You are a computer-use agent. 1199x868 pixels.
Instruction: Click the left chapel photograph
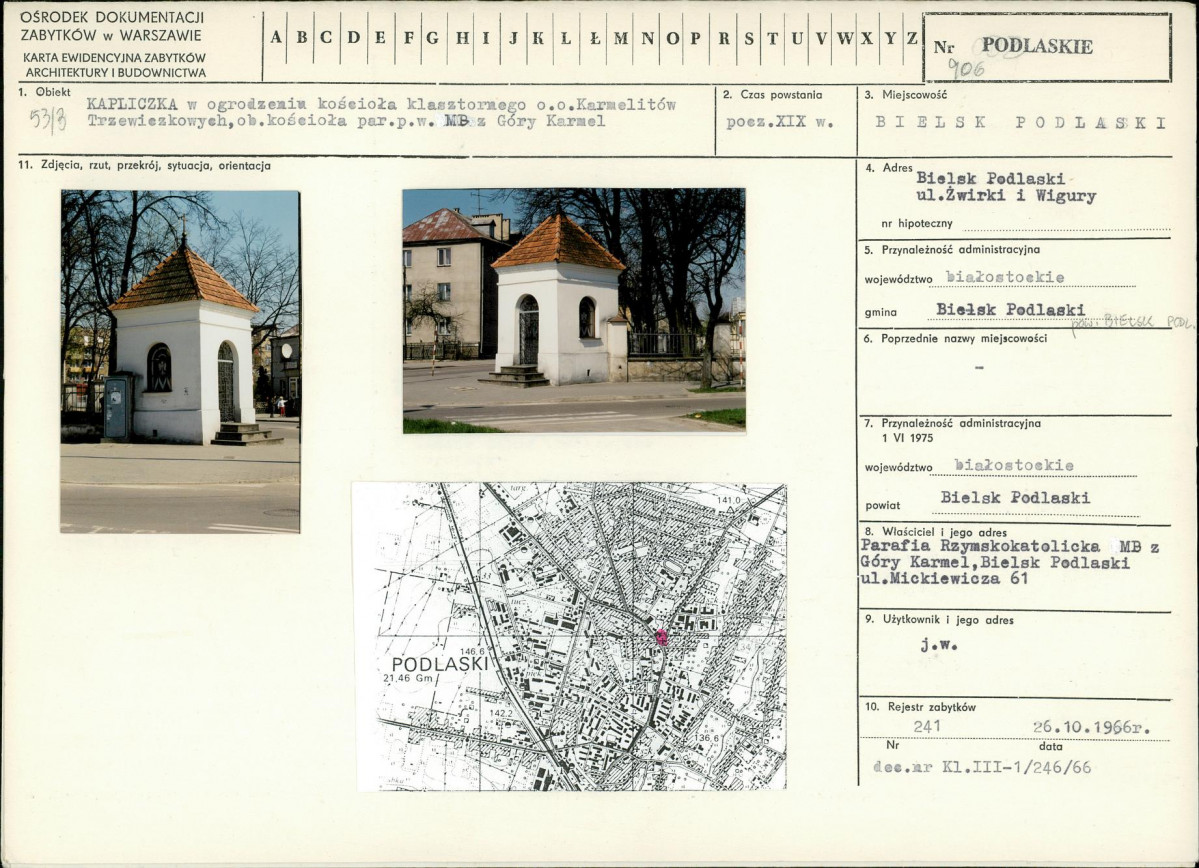click(x=180, y=362)
